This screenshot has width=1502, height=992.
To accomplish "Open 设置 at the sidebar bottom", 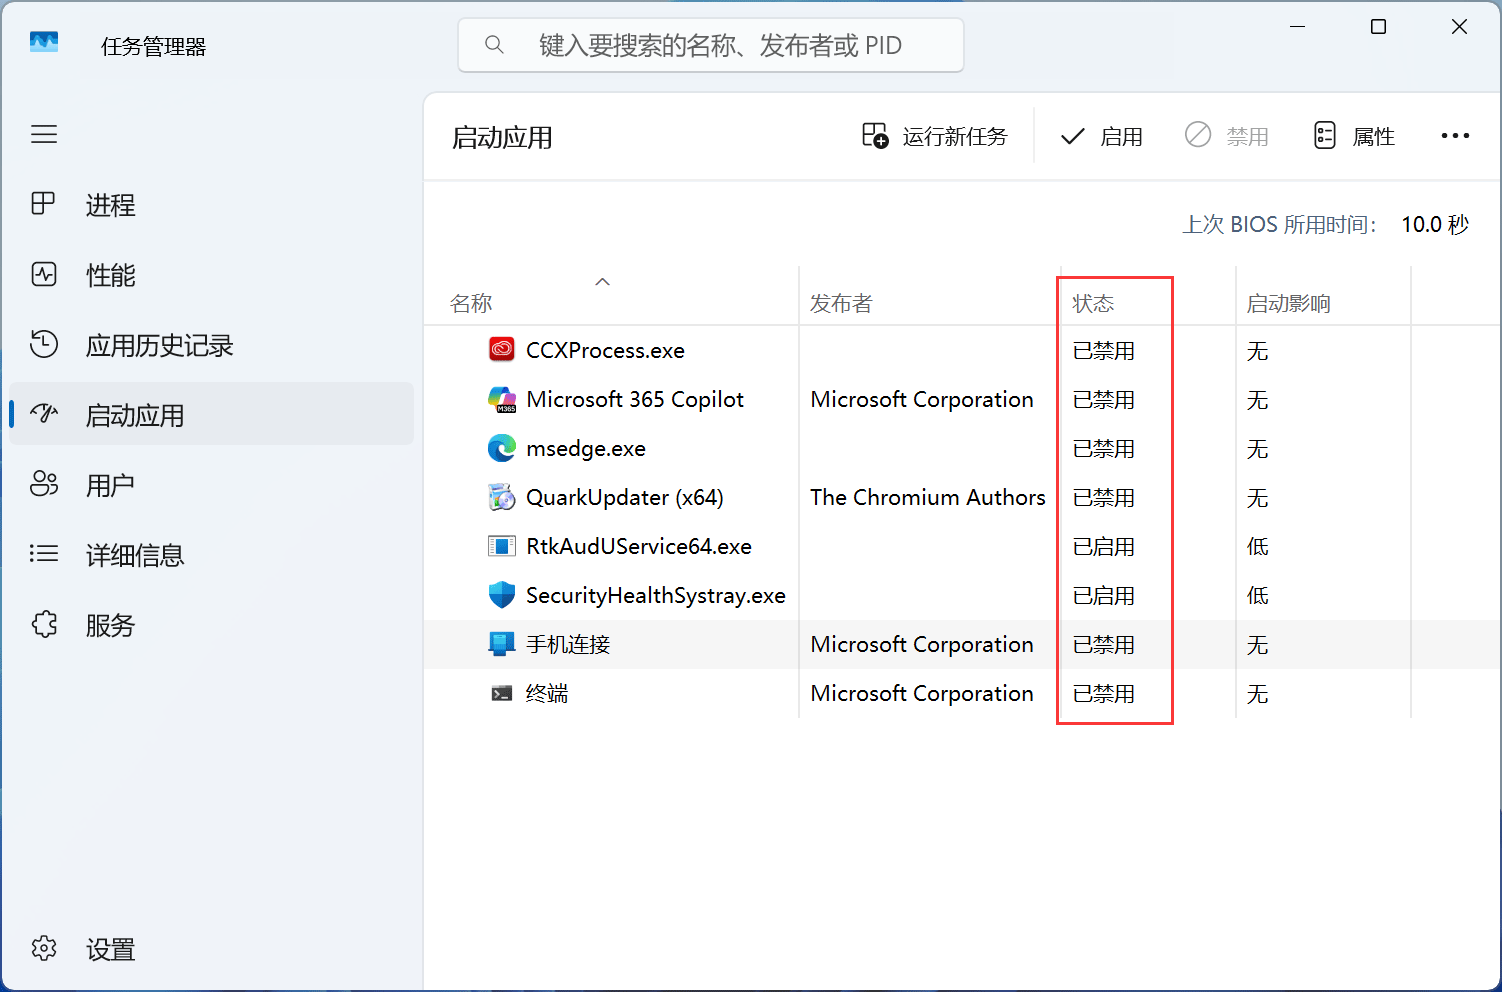I will click(110, 949).
